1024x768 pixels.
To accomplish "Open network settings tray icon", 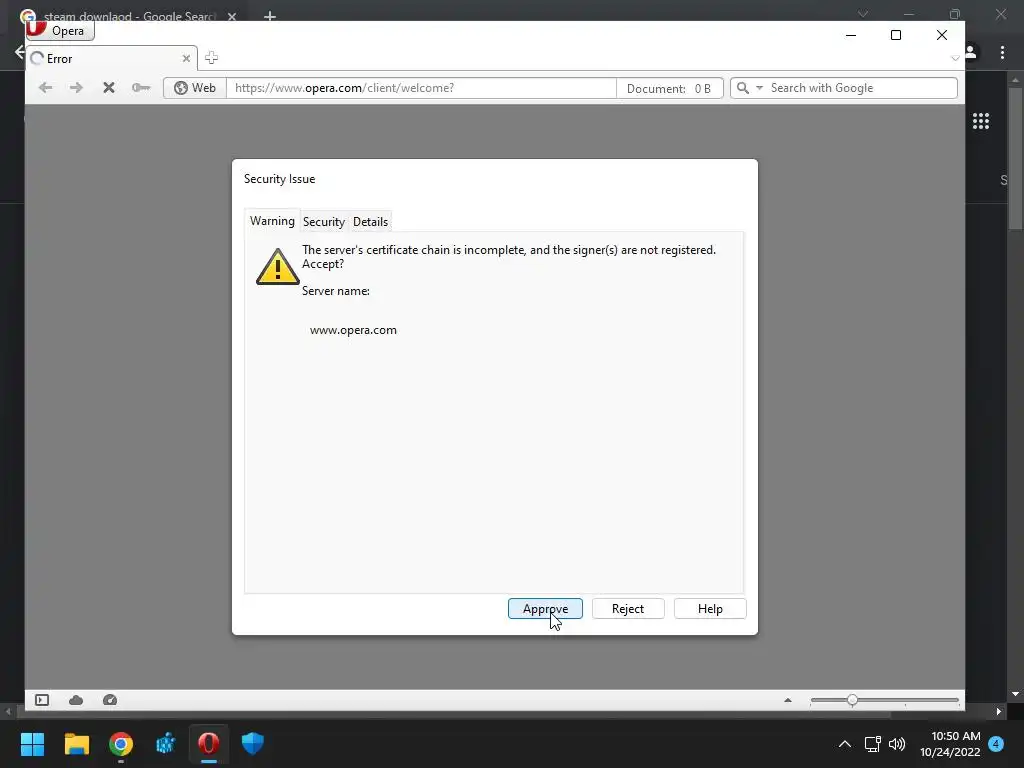I will tap(872, 744).
